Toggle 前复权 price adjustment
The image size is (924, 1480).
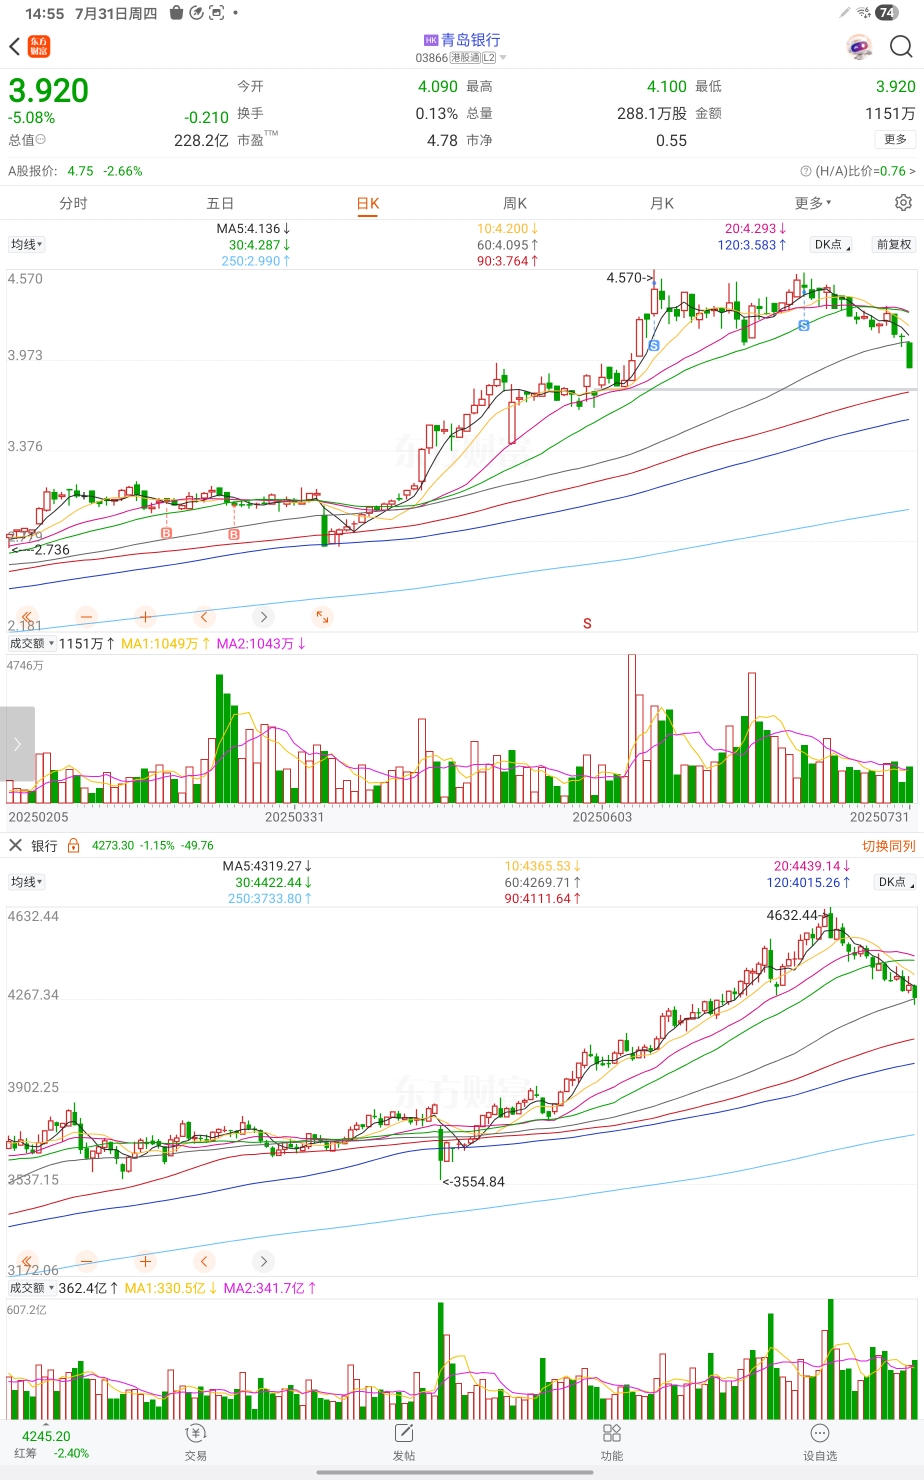point(894,244)
